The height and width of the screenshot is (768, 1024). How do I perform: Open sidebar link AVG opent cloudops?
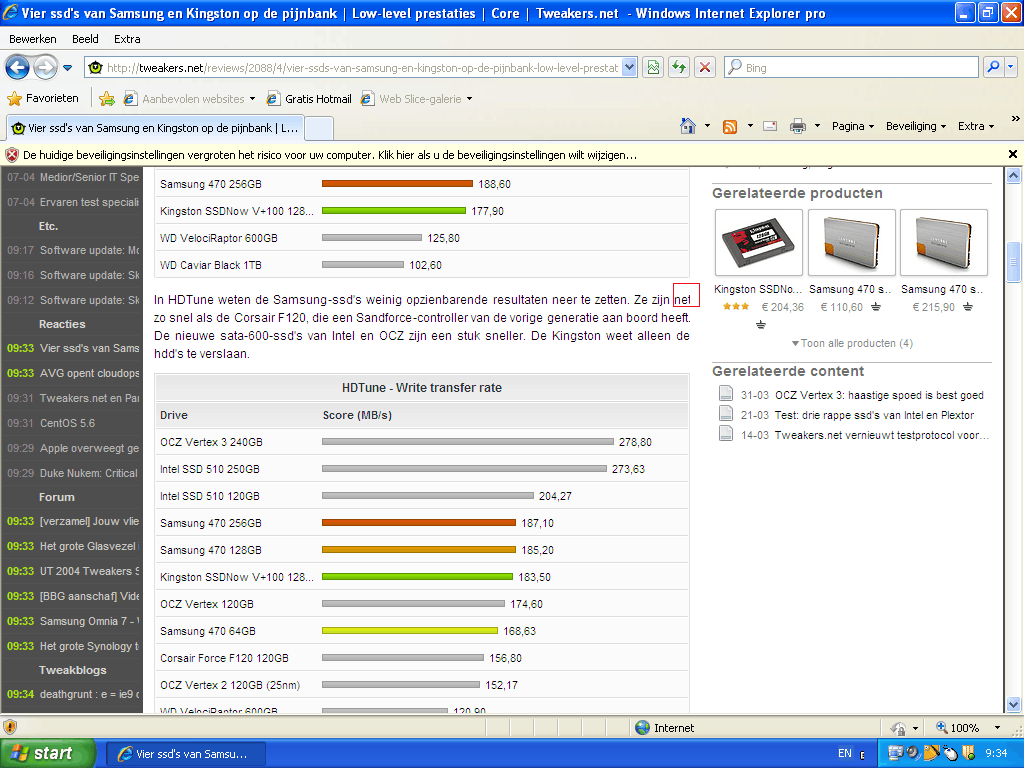click(x=89, y=373)
